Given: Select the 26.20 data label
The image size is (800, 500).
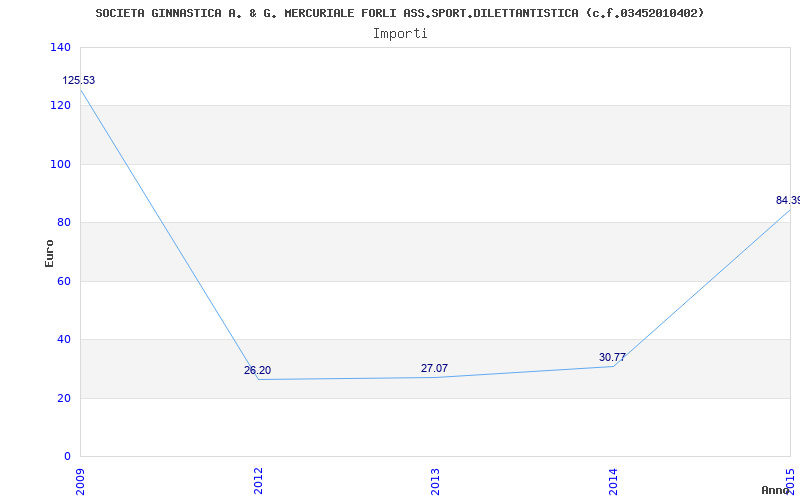Looking at the screenshot, I should point(257,370).
